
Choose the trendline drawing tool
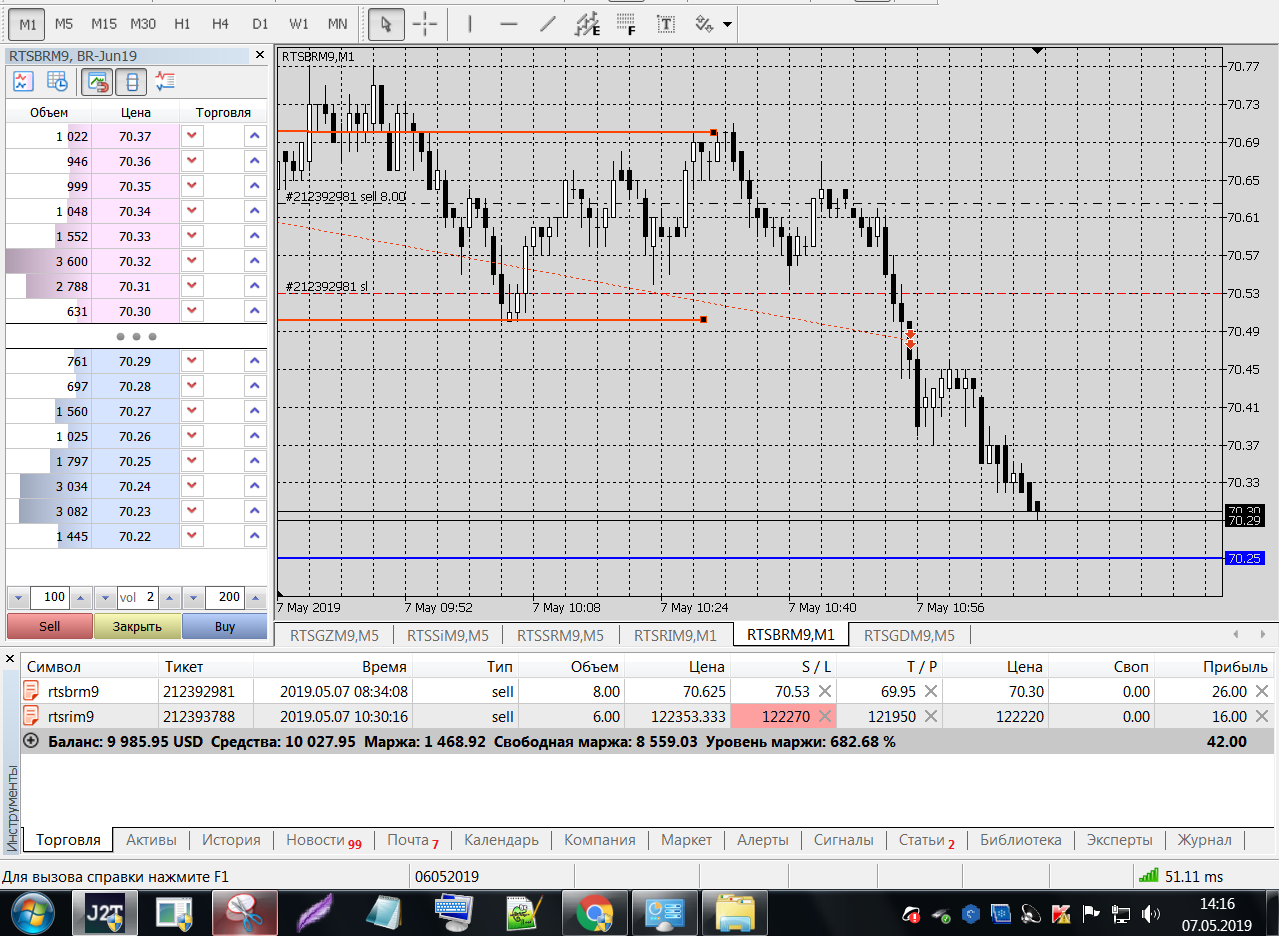[x=547, y=24]
